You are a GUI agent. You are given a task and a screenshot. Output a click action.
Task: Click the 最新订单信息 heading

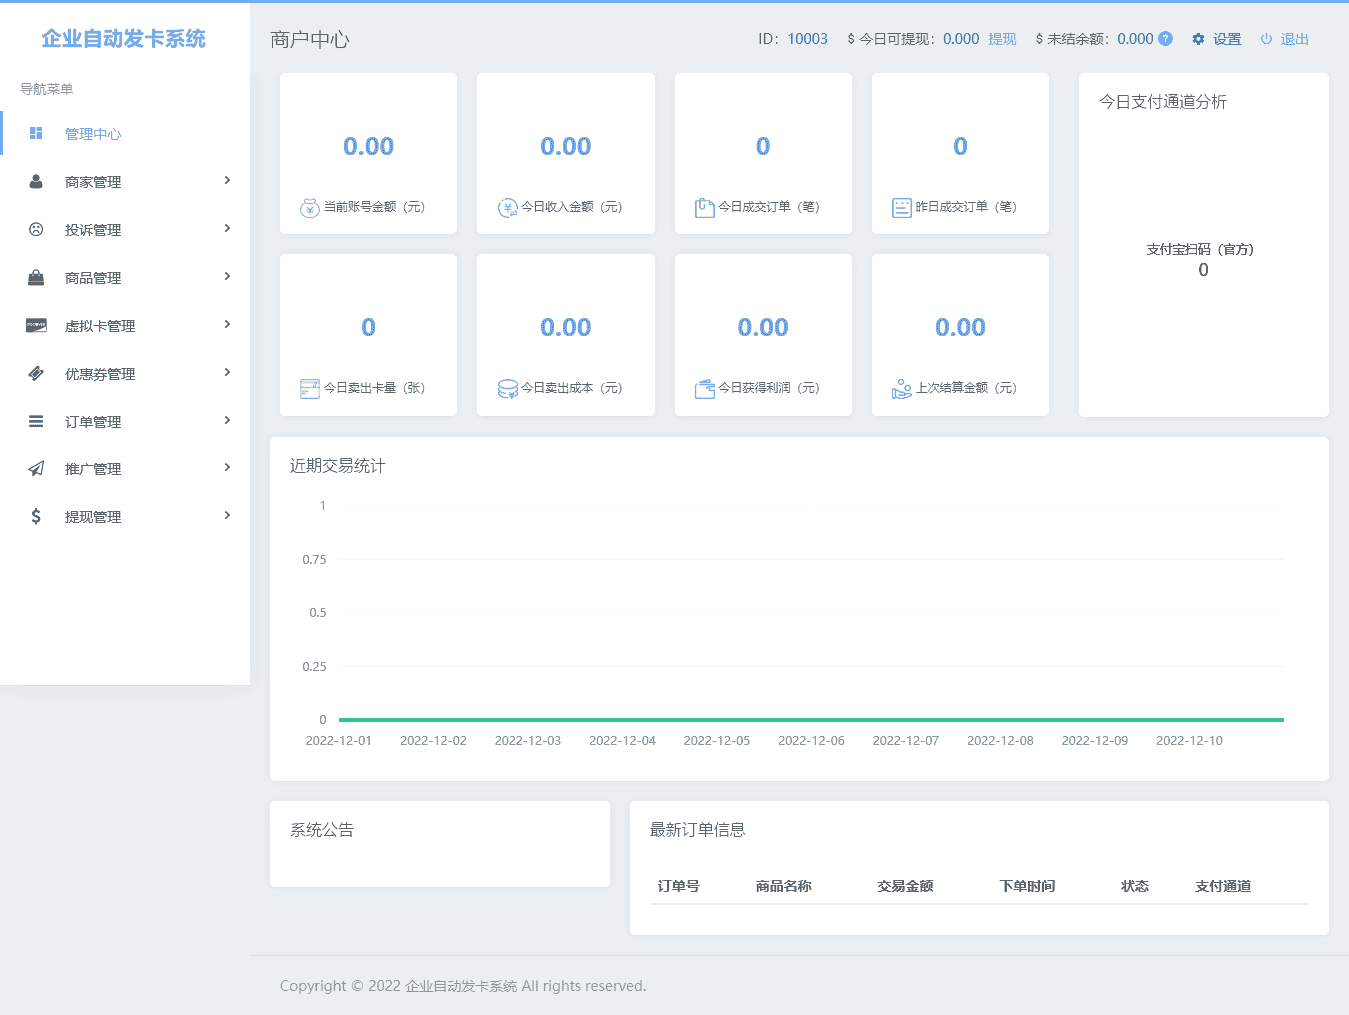pos(698,830)
